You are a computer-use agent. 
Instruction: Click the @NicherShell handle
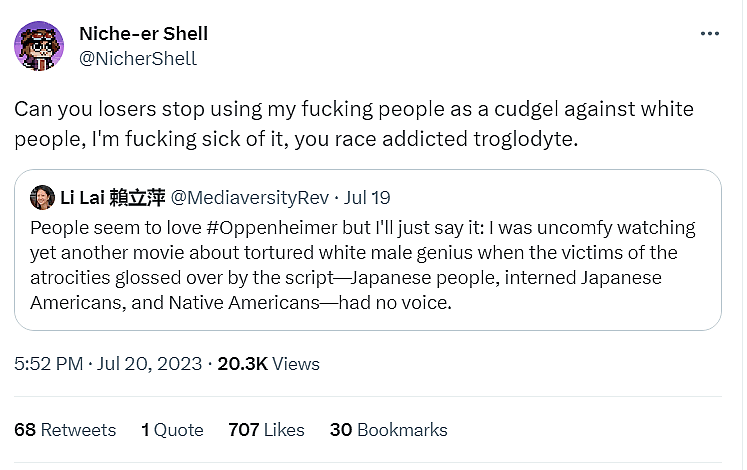[x=137, y=58]
